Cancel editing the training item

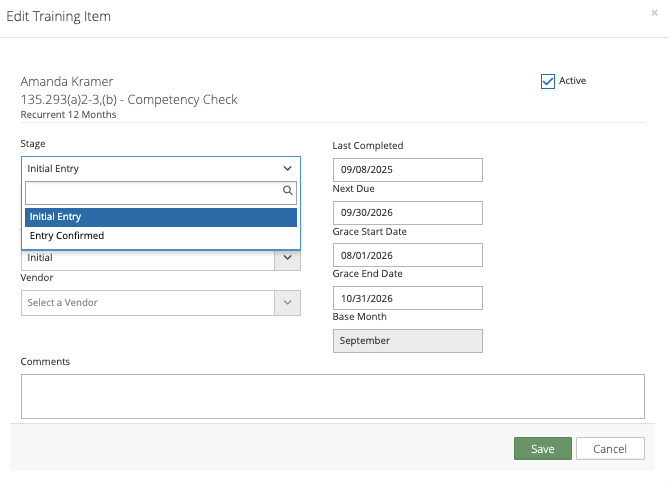610,448
